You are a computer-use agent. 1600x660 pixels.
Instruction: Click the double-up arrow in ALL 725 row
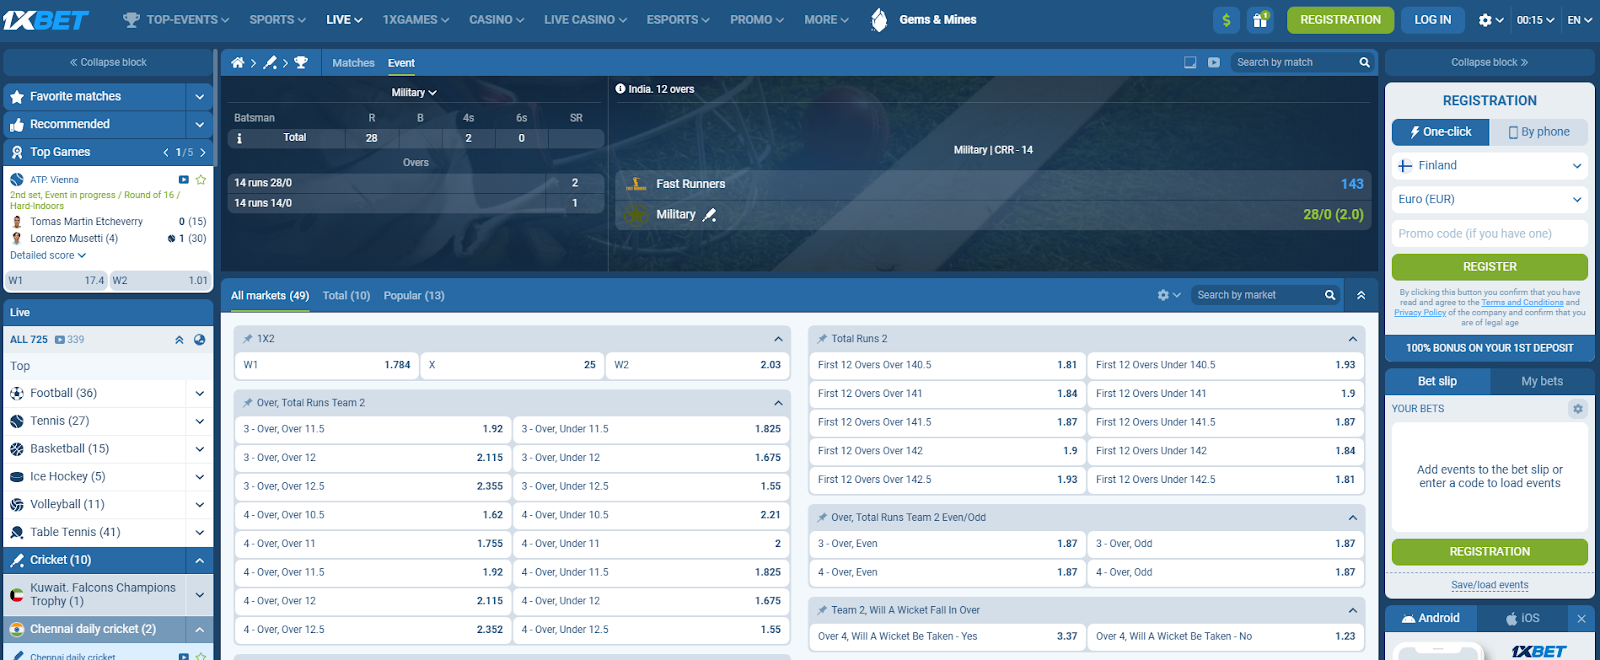pyautogui.click(x=179, y=340)
